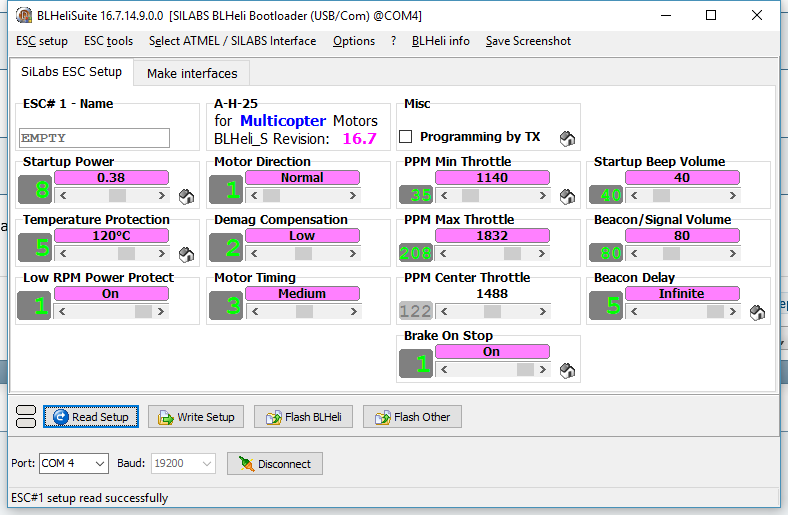Click the default icon beside Brake On Stop
The width and height of the screenshot is (788, 515).
[x=567, y=371]
